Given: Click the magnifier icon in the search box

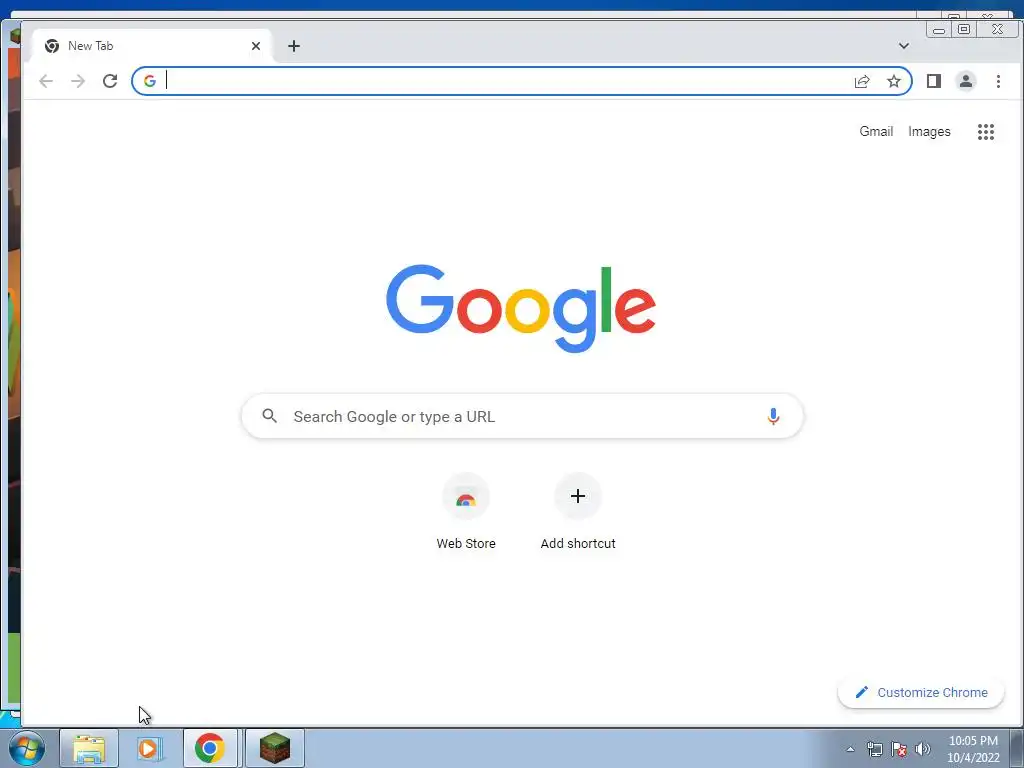Looking at the screenshot, I should 269,415.
